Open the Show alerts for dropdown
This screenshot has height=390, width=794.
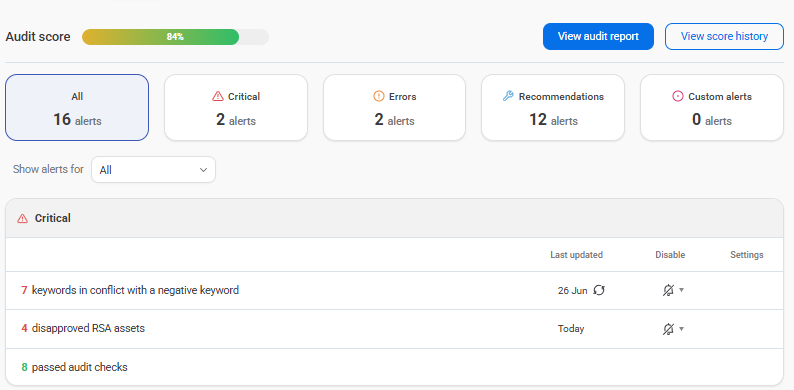(x=153, y=170)
